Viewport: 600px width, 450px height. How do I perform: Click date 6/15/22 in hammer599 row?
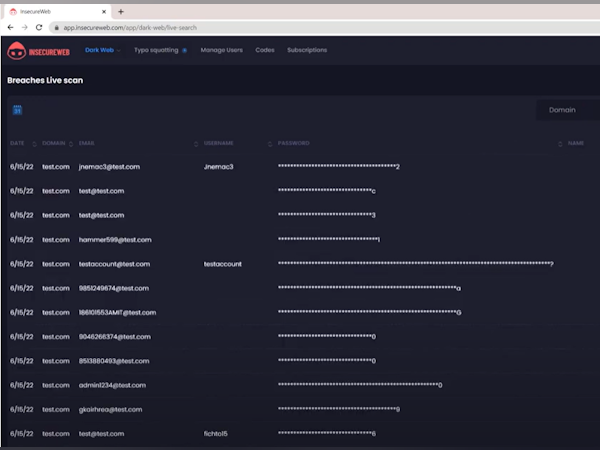tap(22, 240)
